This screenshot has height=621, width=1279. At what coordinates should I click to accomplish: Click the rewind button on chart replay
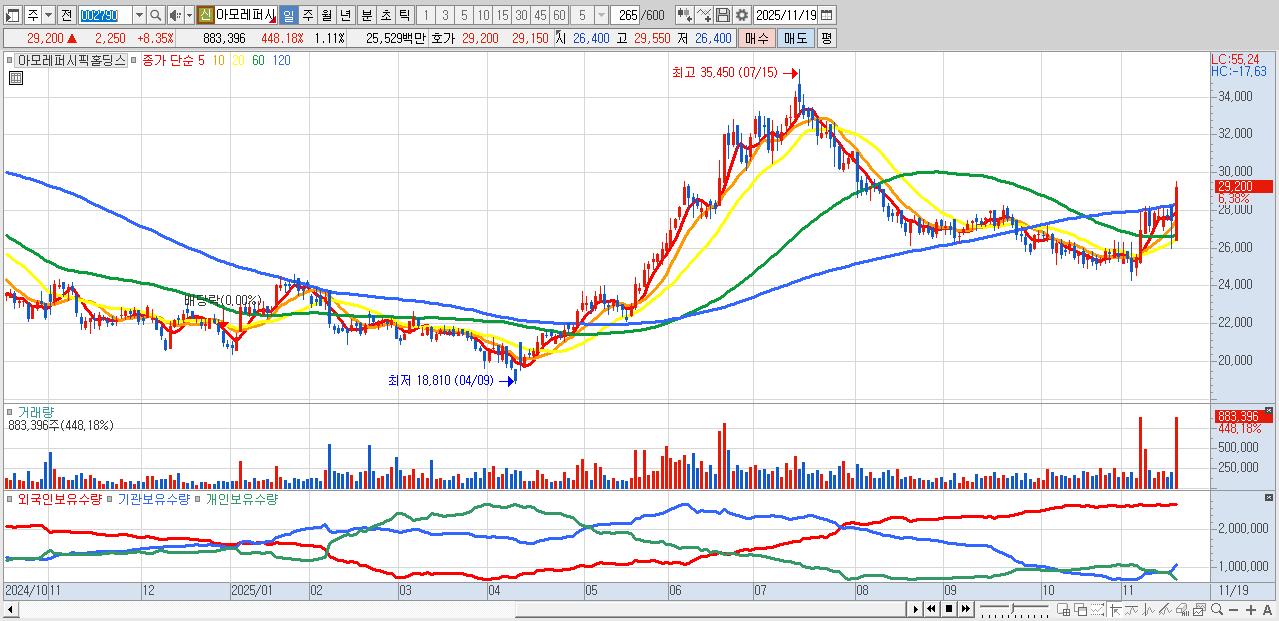pyautogui.click(x=931, y=609)
